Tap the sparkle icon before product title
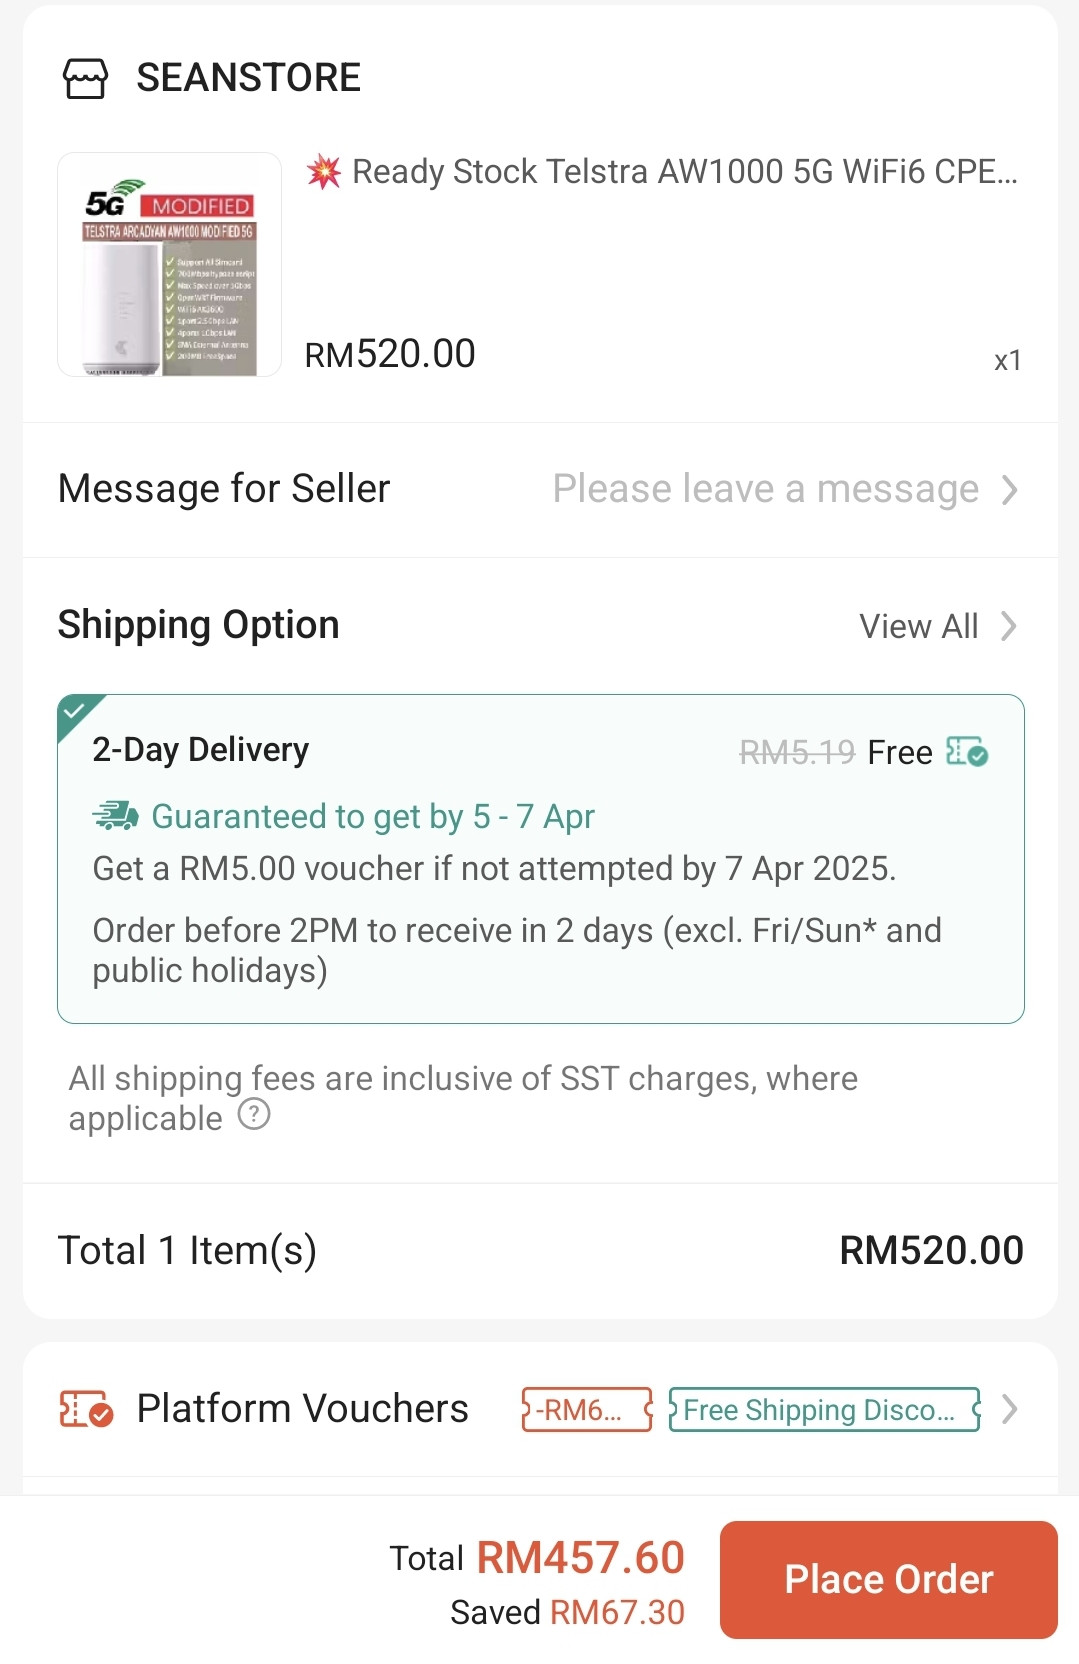This screenshot has height=1664, width=1079. point(323,172)
